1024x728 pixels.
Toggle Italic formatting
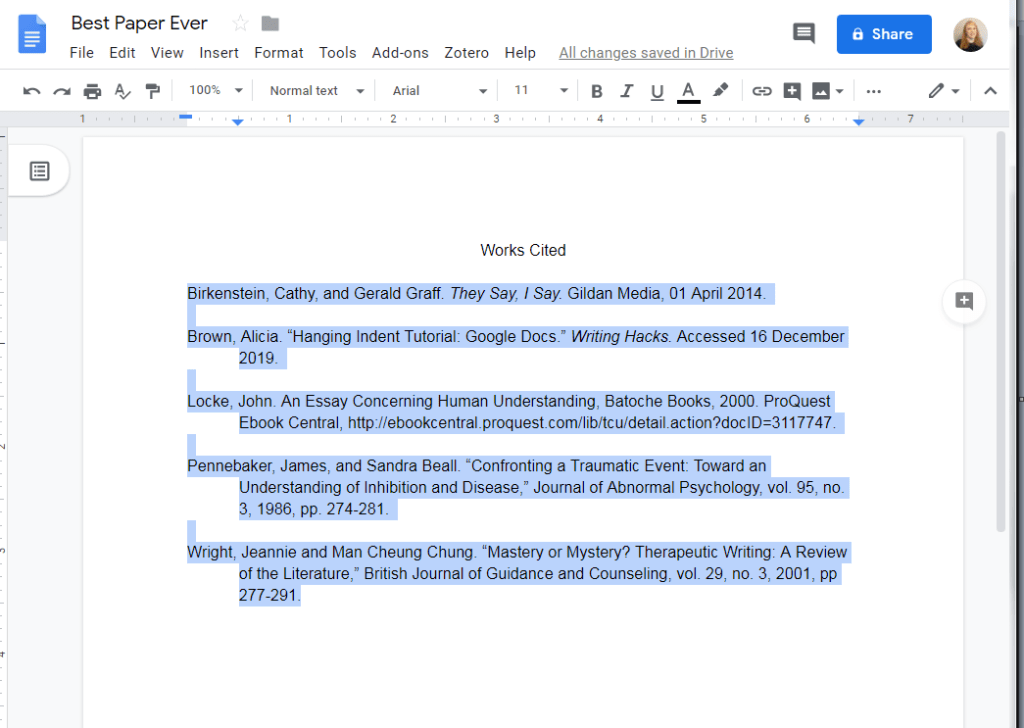tap(627, 91)
